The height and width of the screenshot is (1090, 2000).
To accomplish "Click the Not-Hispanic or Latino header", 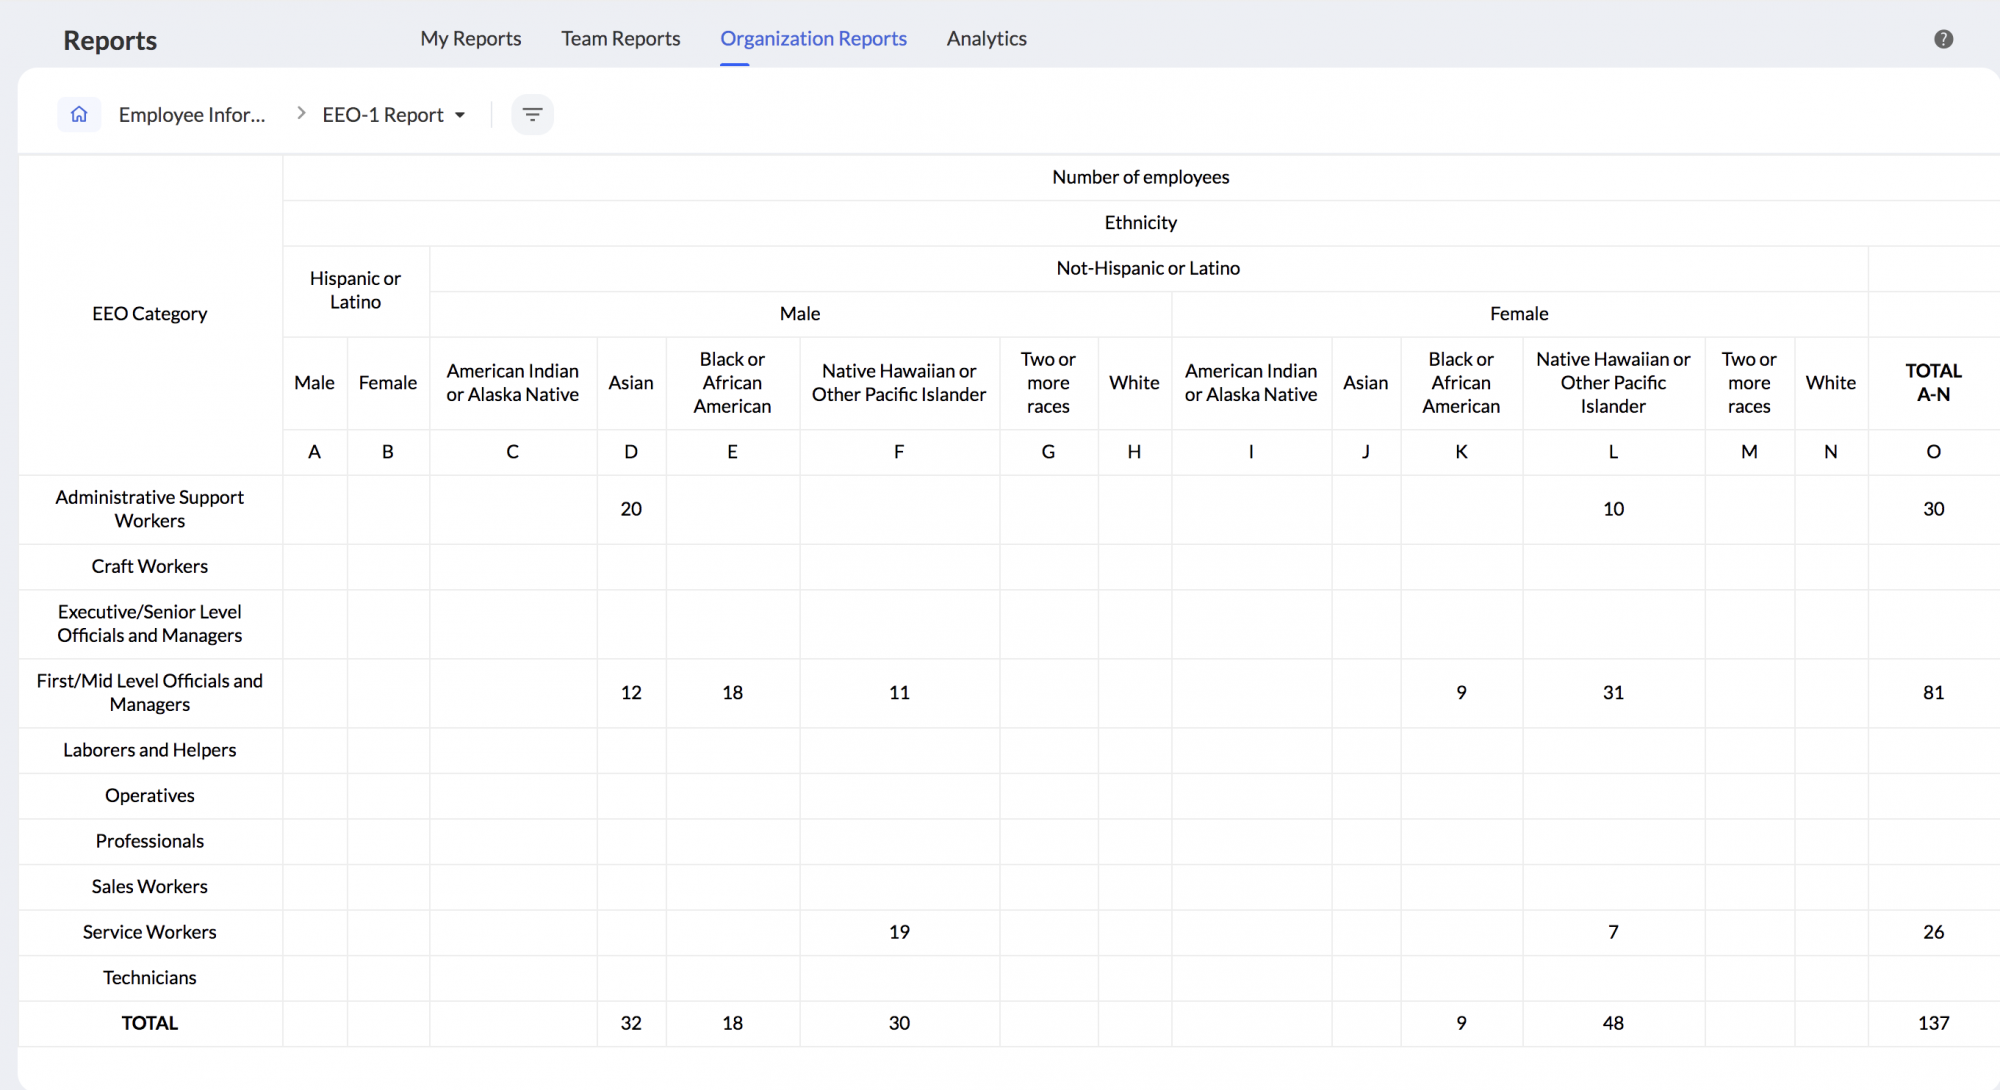I will coord(1148,268).
